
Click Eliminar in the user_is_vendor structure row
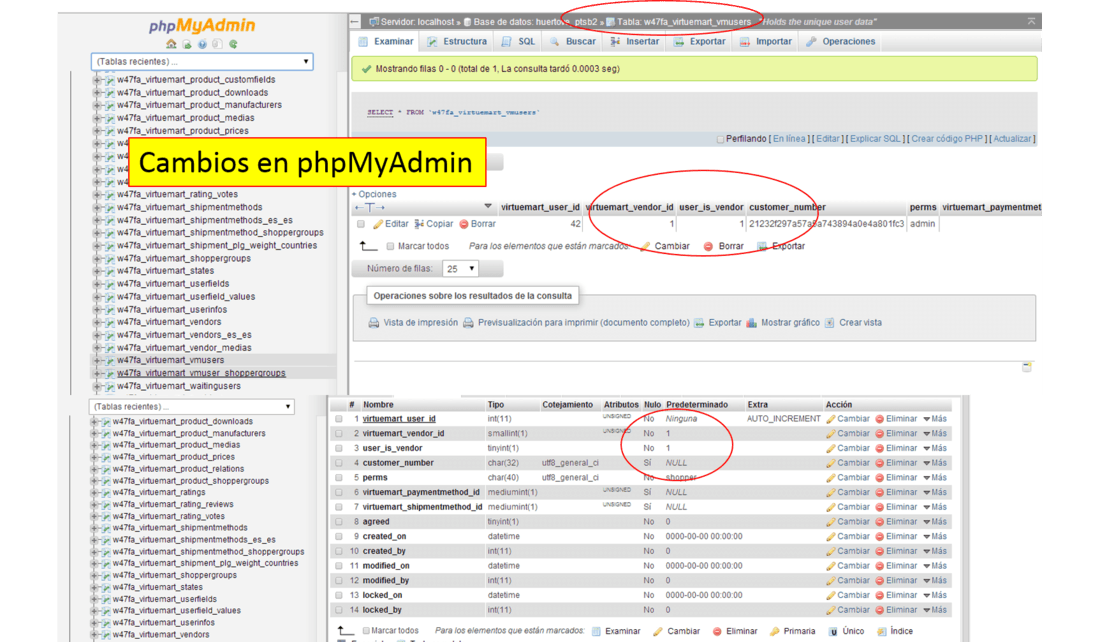click(x=896, y=448)
